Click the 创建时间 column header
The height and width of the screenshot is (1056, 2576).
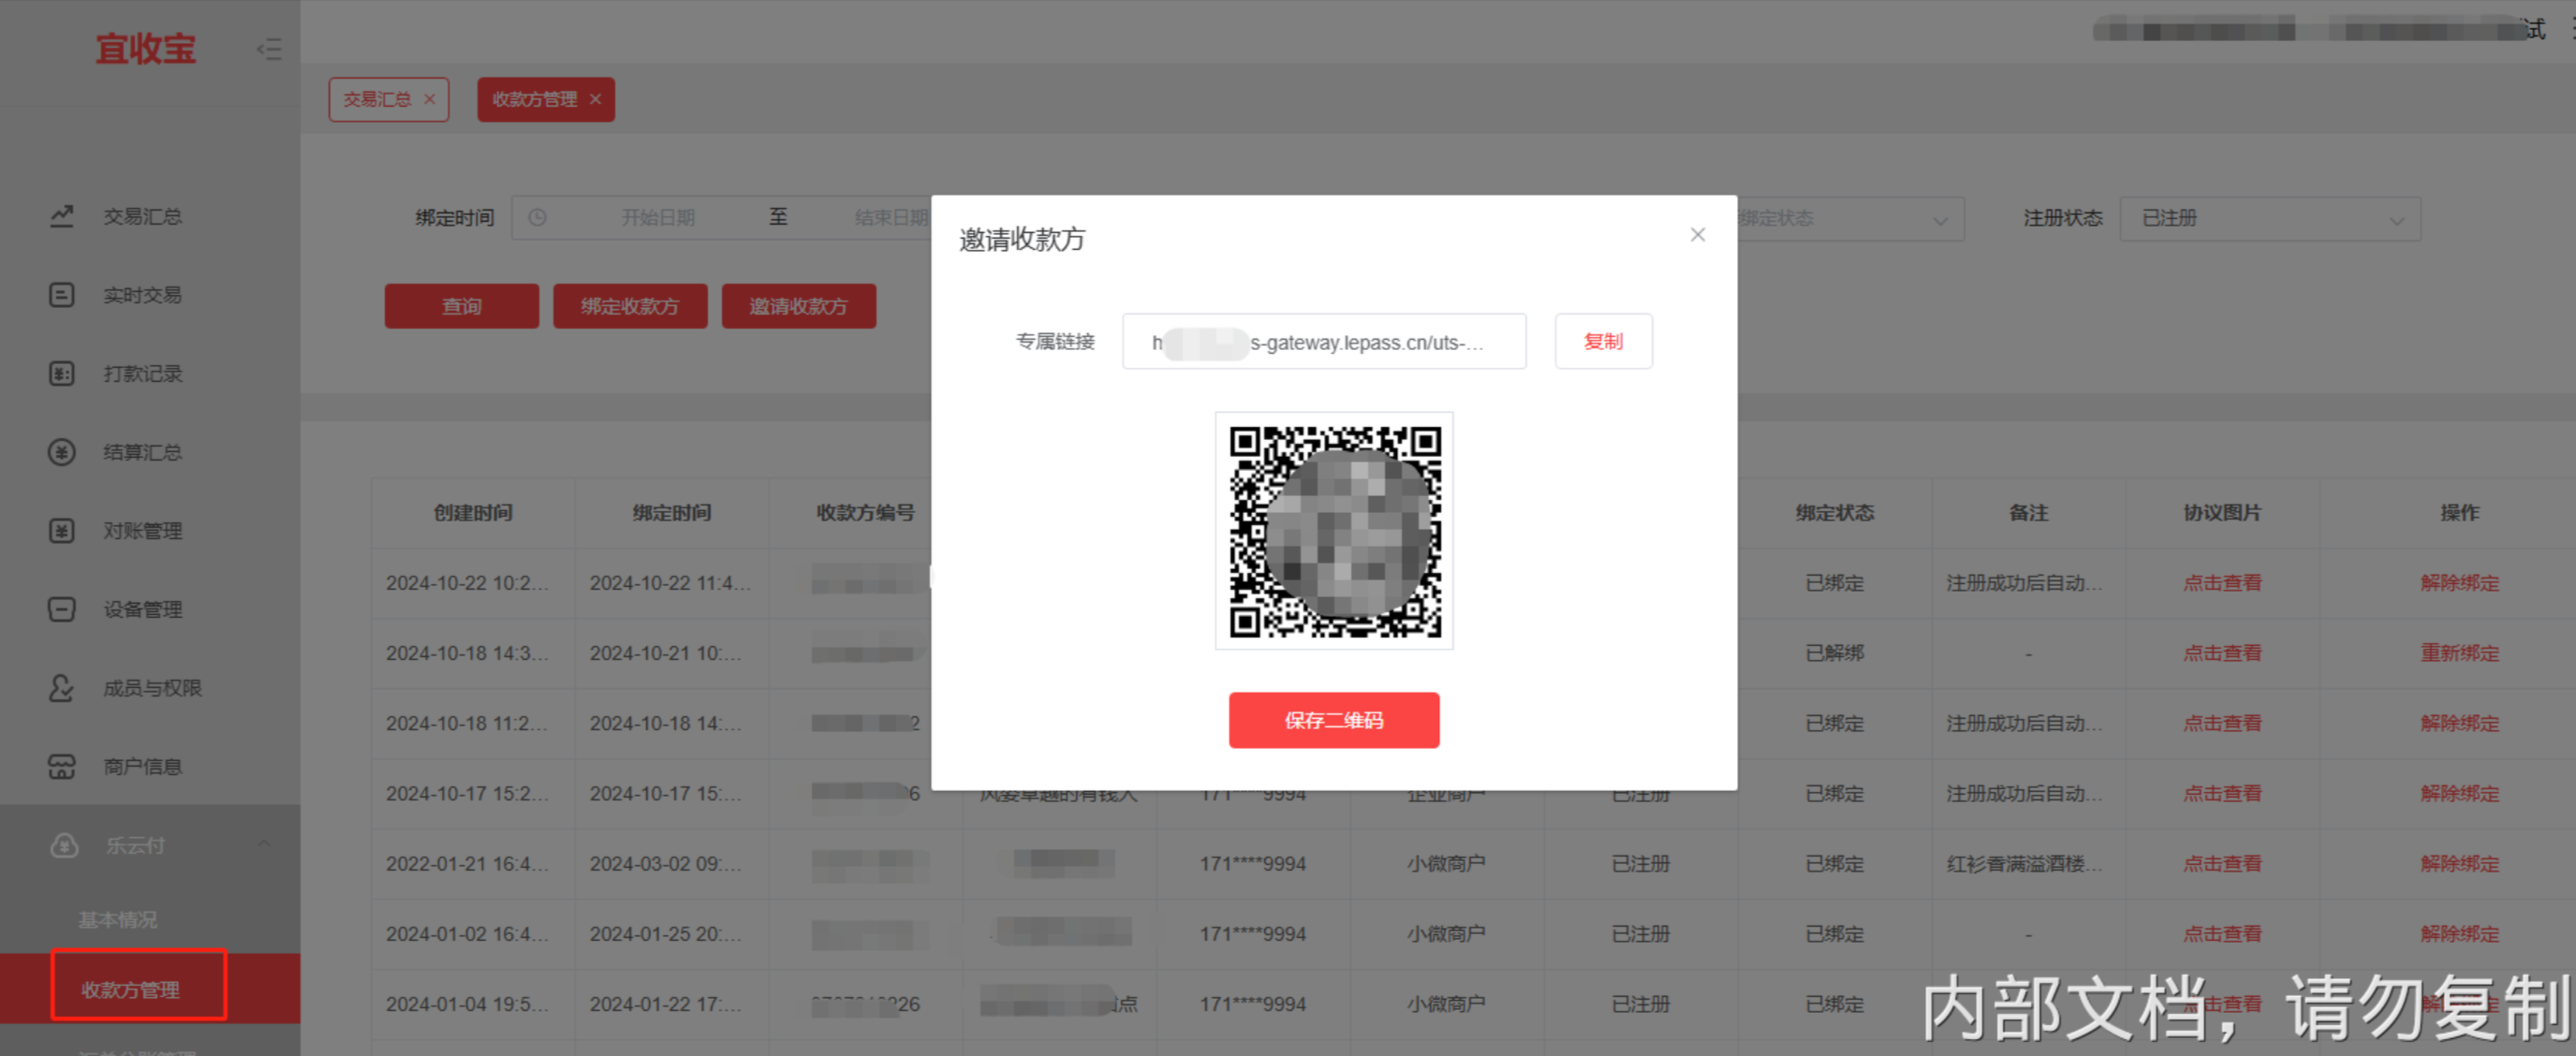click(x=473, y=513)
